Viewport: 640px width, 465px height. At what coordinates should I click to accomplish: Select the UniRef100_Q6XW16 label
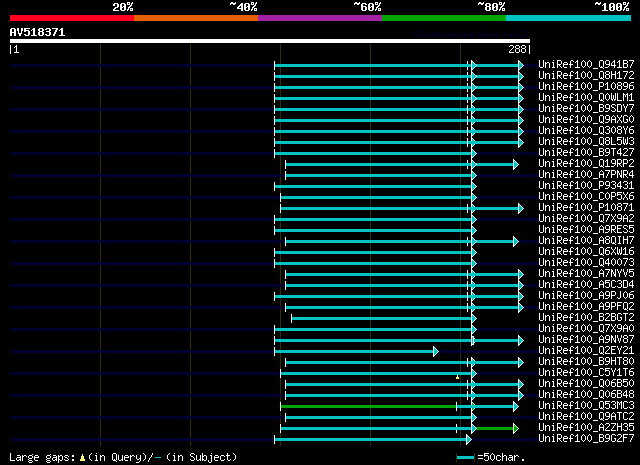pos(586,252)
